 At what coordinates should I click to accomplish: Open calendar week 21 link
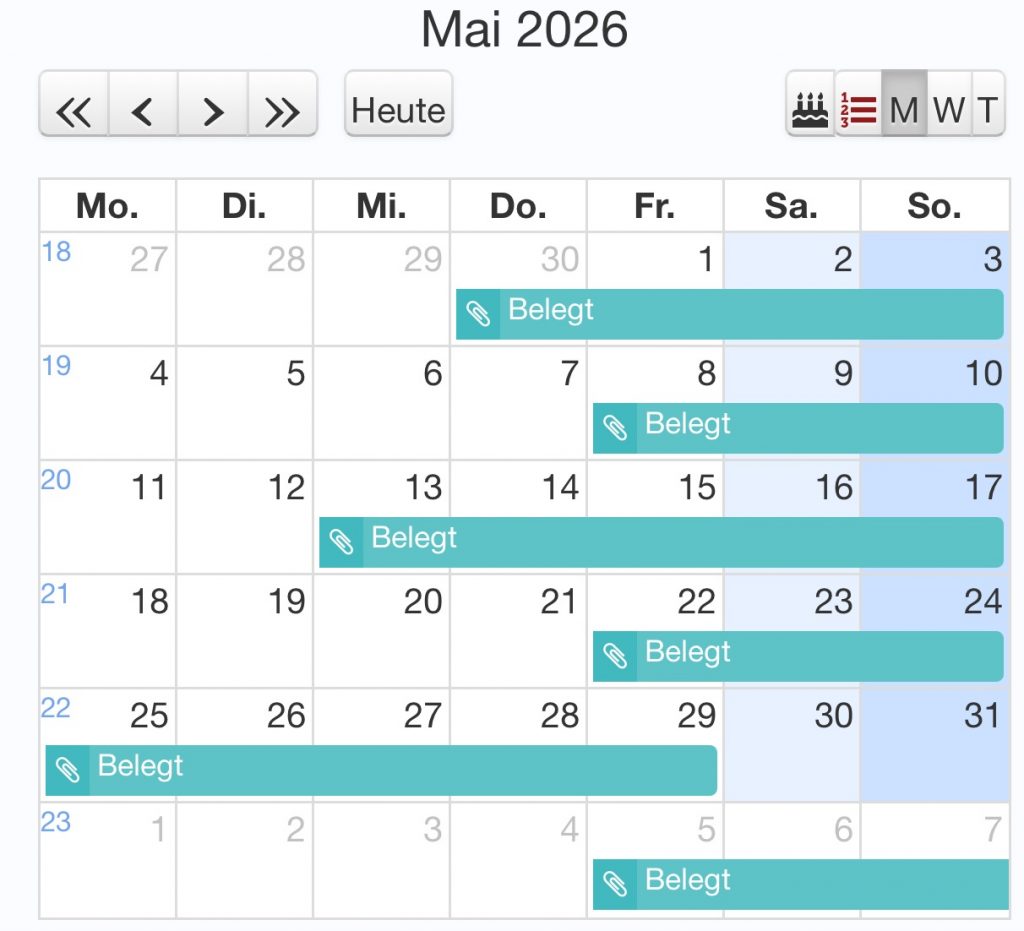pos(56,594)
